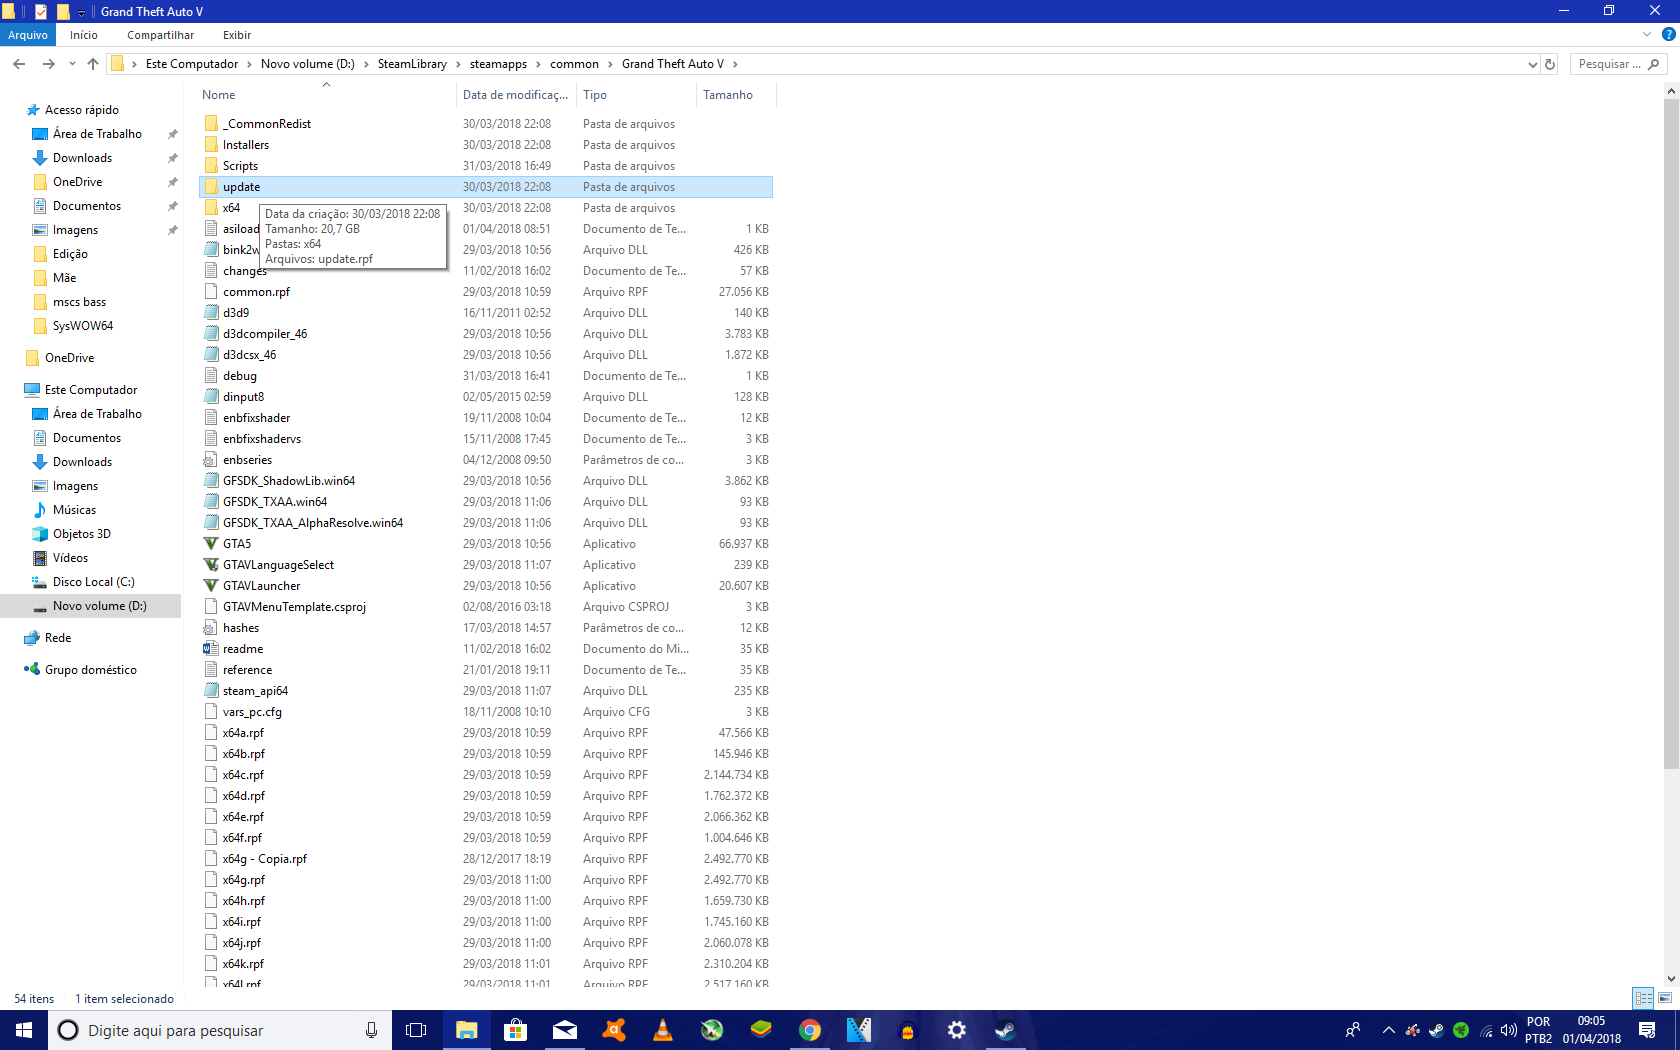Switch to large icons view layout
Viewport: 1680px width, 1050px height.
1665,998
